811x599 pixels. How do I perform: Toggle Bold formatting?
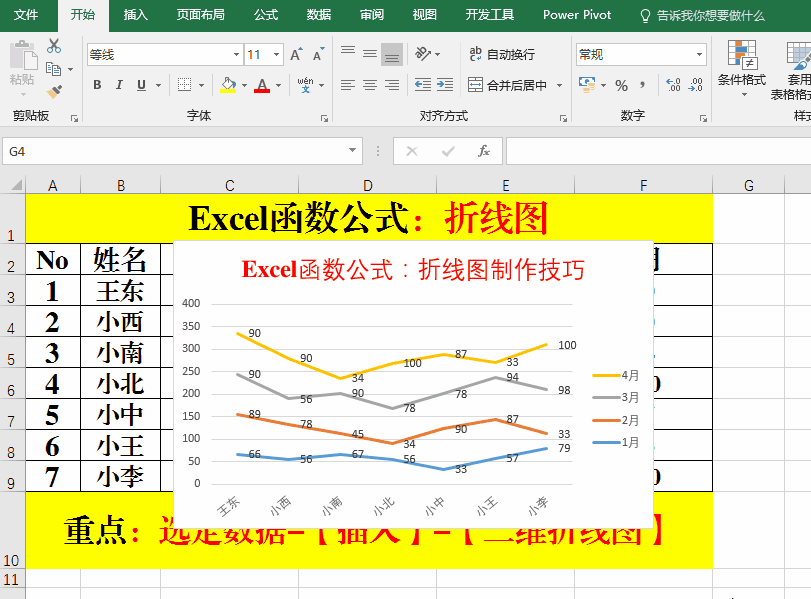97,85
